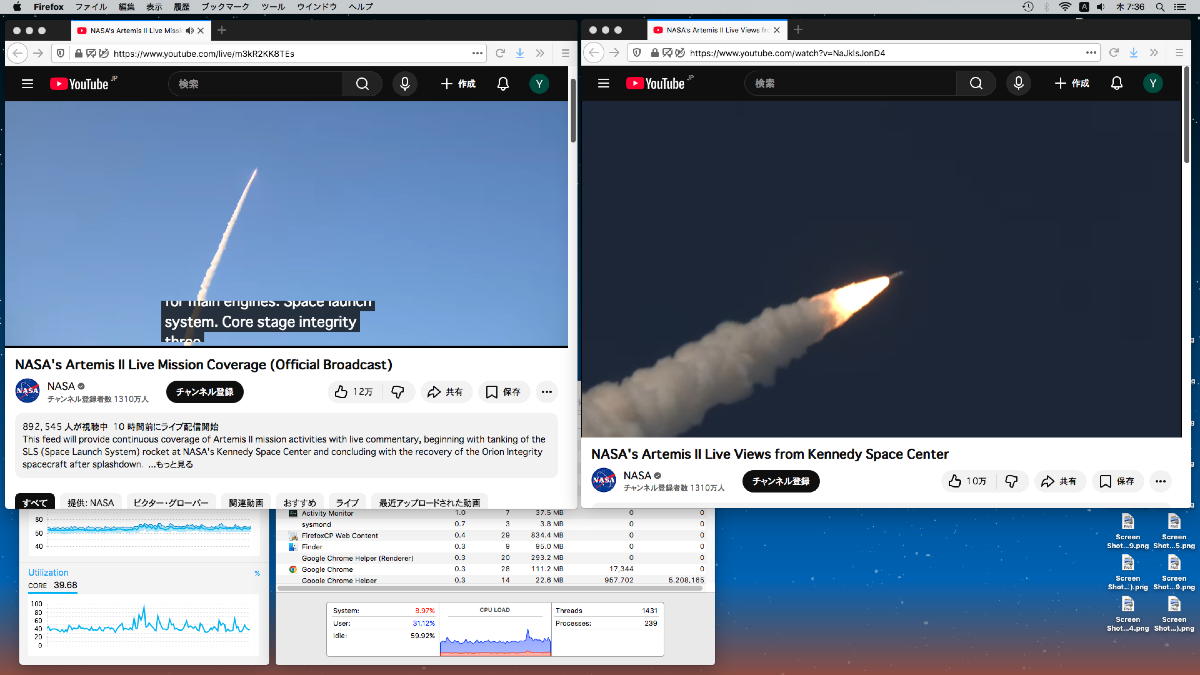
Task: Select the ビクター・グローバー filter chip
Action: click(171, 503)
